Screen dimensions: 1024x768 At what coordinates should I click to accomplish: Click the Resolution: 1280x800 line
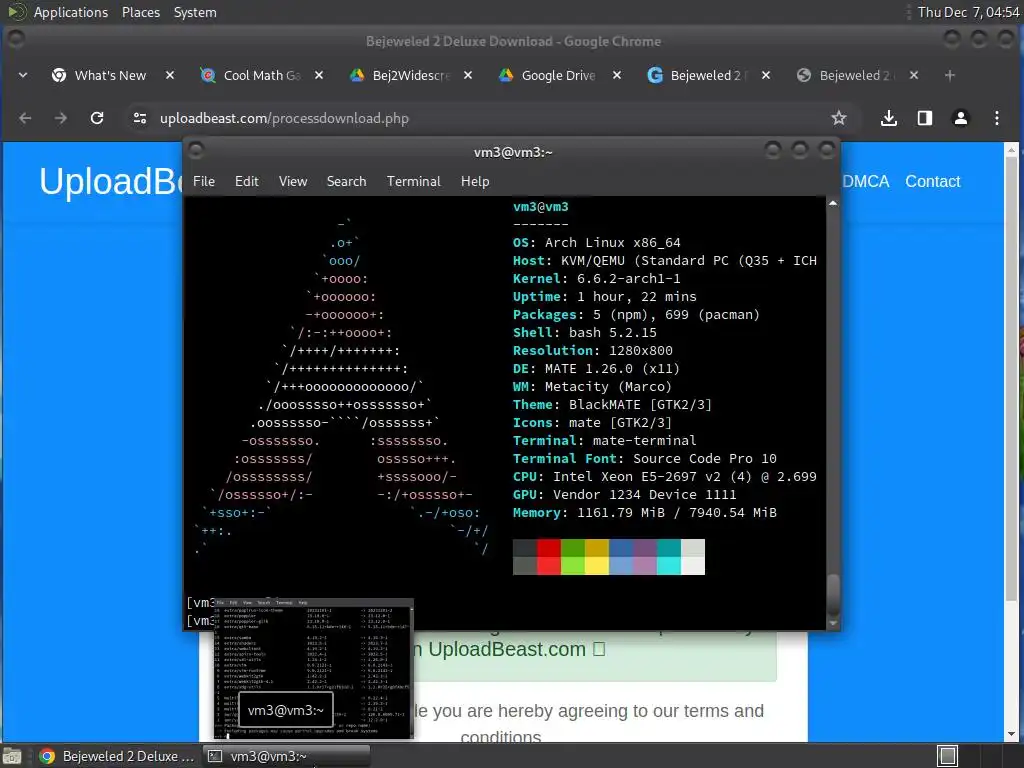pyautogui.click(x=592, y=351)
